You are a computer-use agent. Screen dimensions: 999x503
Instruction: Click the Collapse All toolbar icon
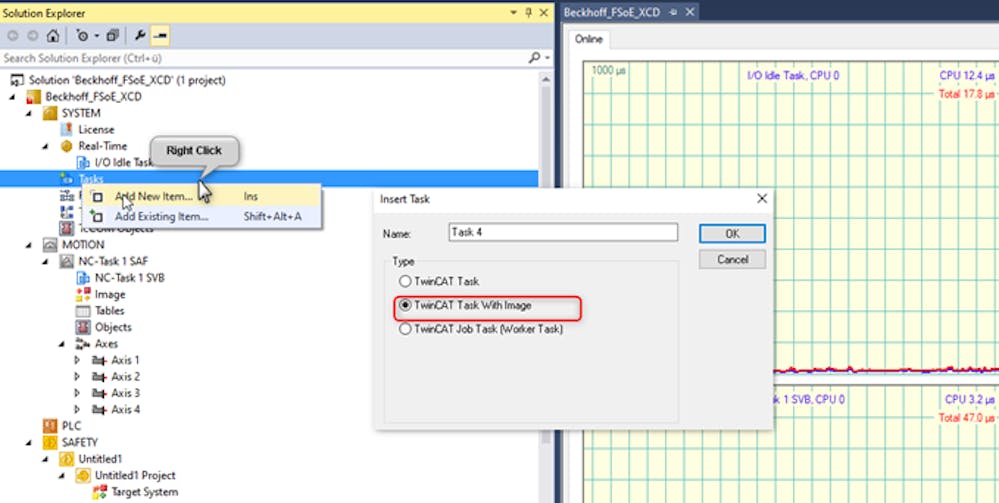(113, 36)
